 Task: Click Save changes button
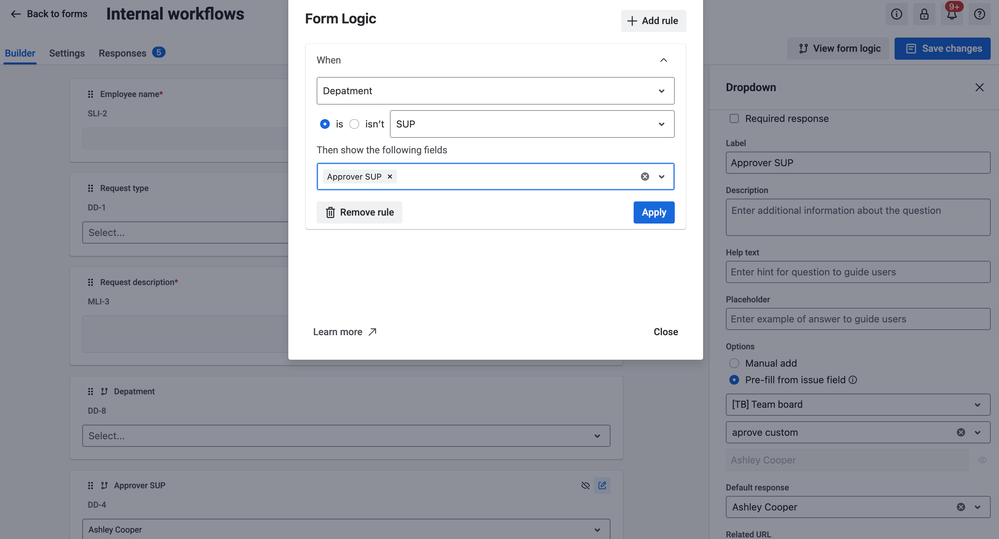coord(942,48)
